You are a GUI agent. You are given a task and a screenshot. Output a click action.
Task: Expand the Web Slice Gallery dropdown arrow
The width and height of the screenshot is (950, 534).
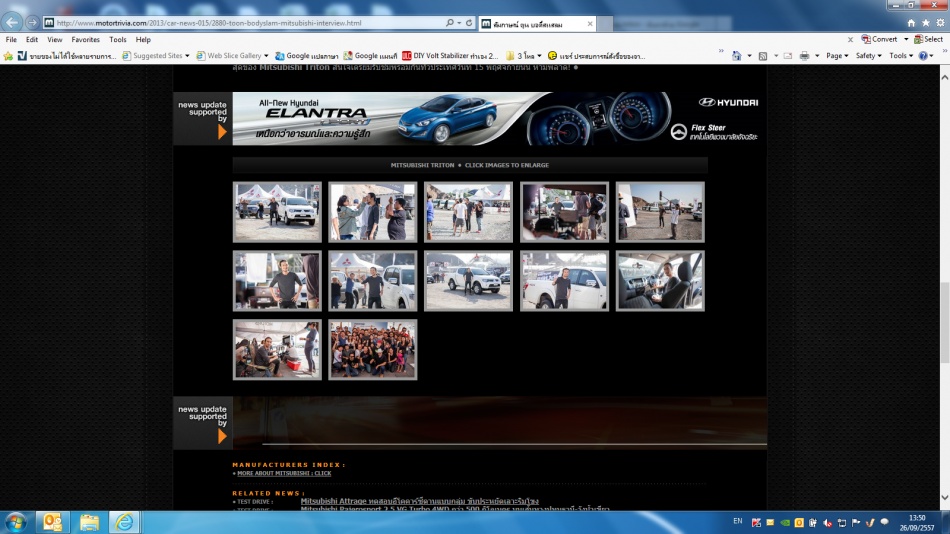(266, 56)
